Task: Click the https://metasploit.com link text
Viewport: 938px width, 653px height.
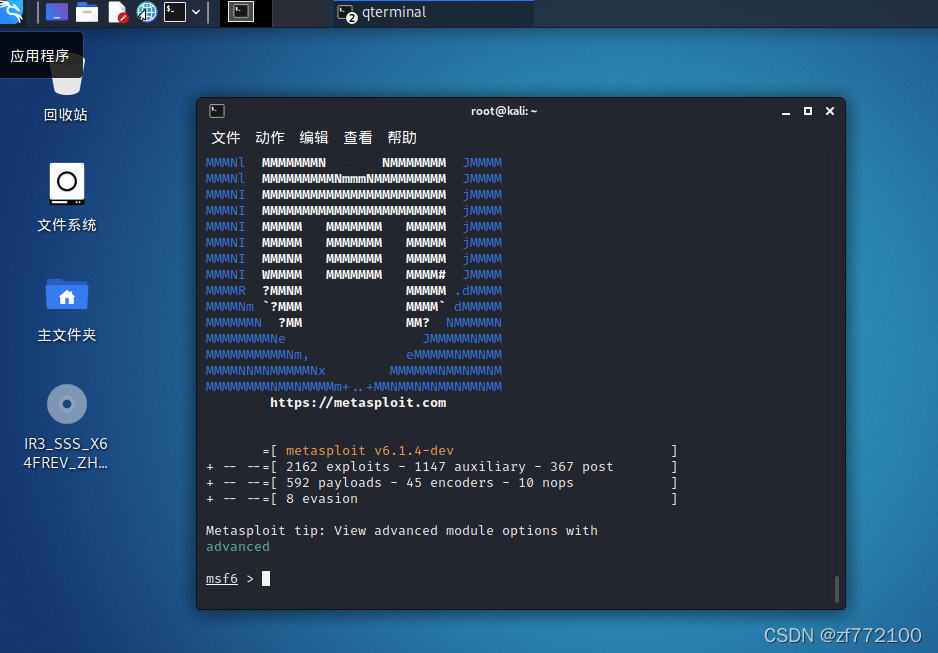Action: click(358, 402)
